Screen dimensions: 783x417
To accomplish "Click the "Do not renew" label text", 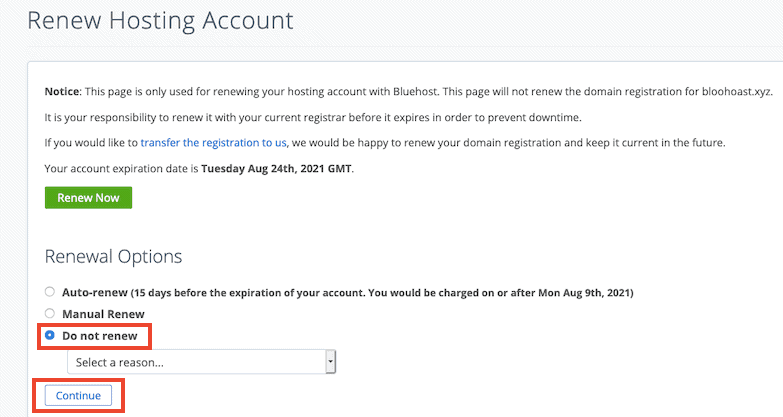I will pos(100,336).
